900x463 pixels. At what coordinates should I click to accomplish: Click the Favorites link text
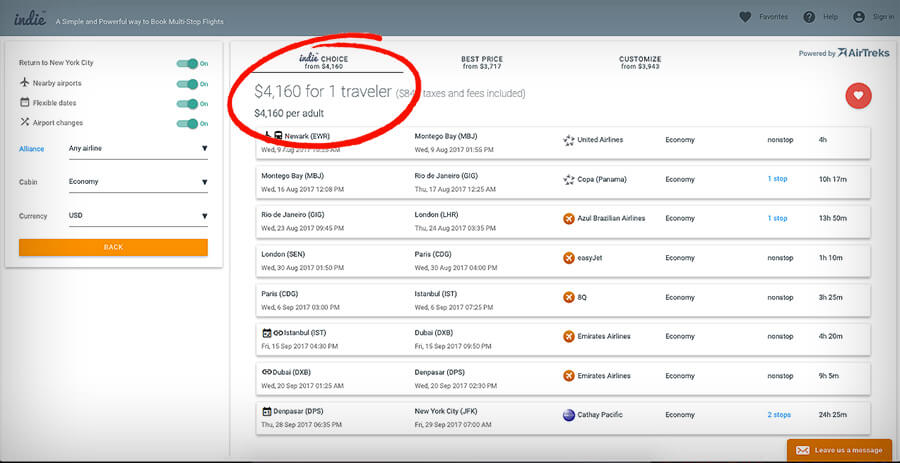point(773,17)
